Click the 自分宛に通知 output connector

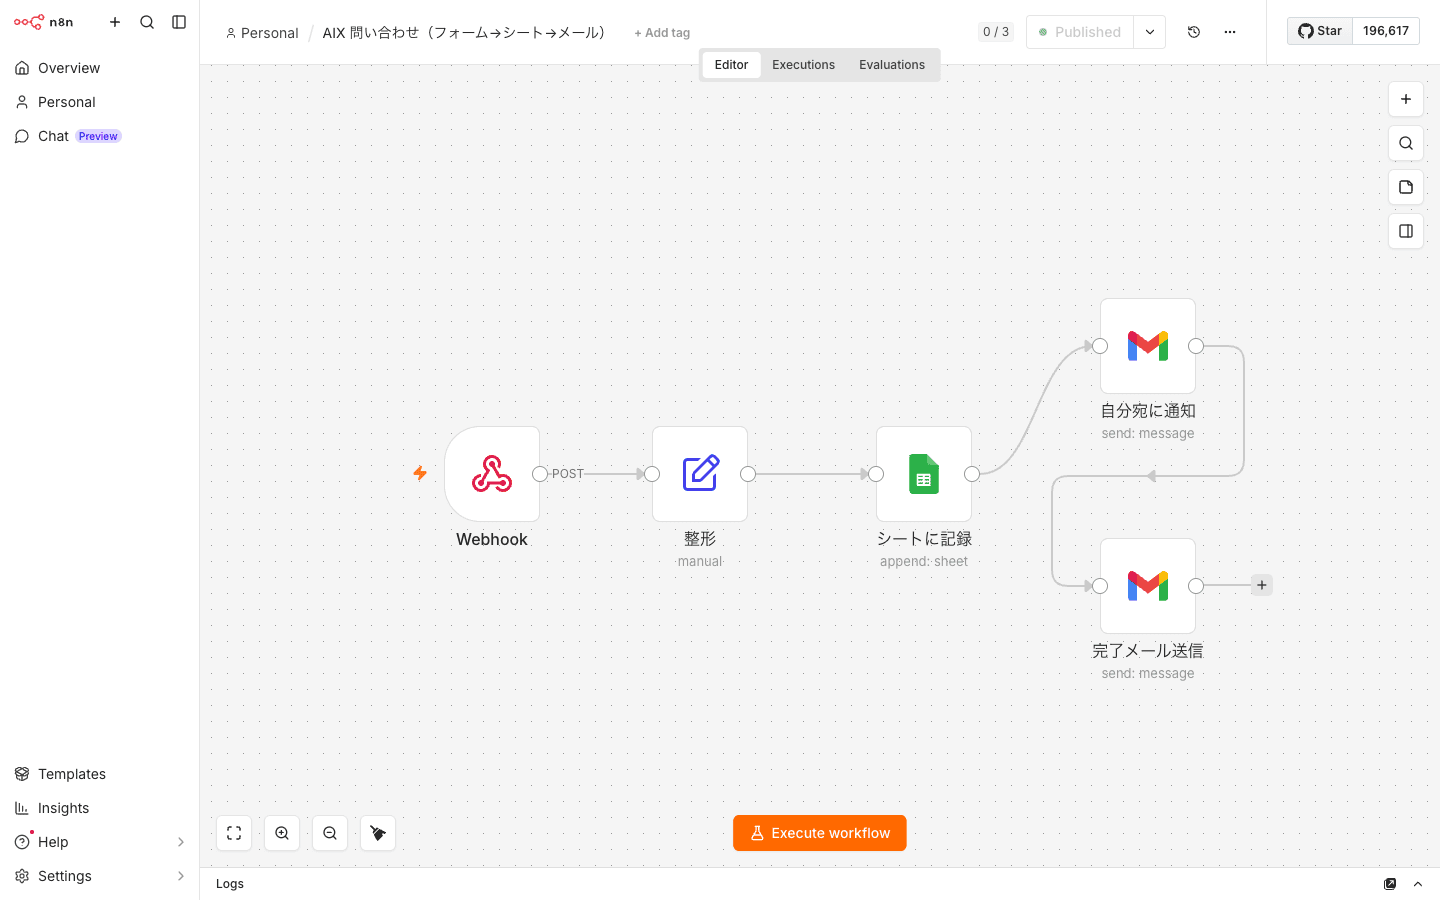pyautogui.click(x=1196, y=346)
